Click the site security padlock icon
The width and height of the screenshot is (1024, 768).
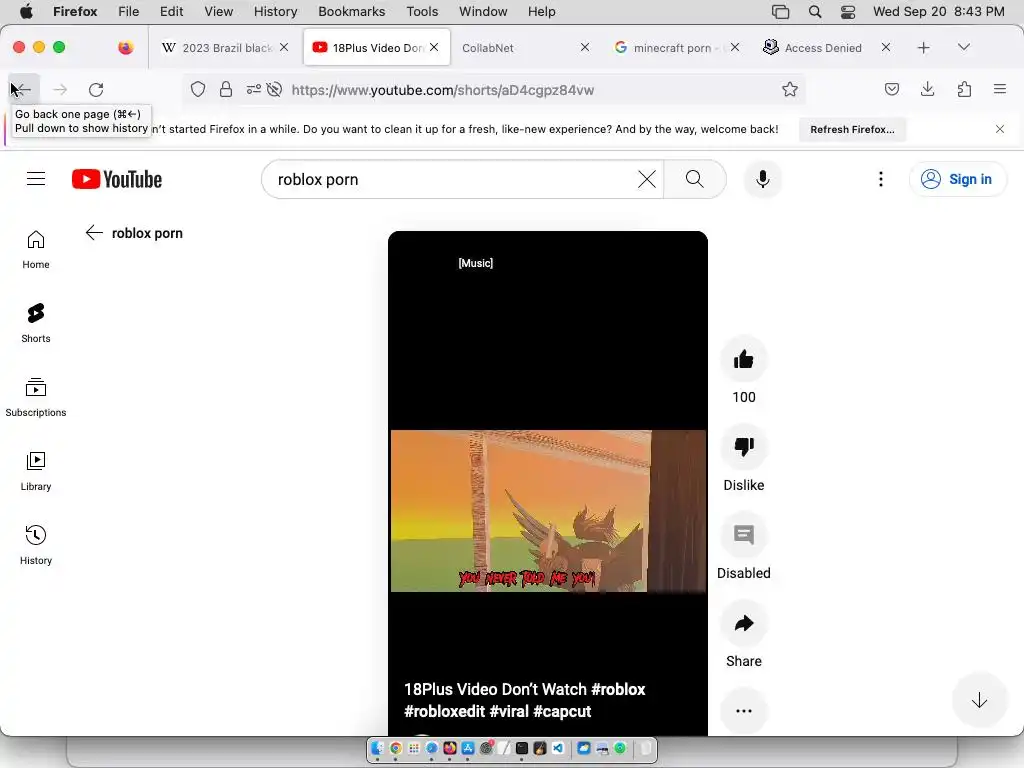coord(226,89)
